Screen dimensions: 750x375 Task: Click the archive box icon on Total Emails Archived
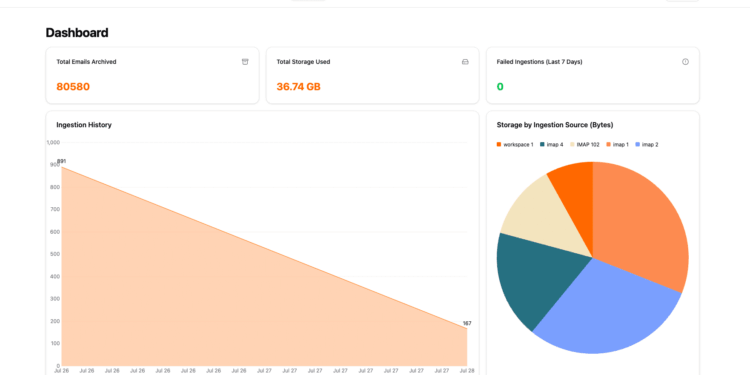[x=245, y=62]
